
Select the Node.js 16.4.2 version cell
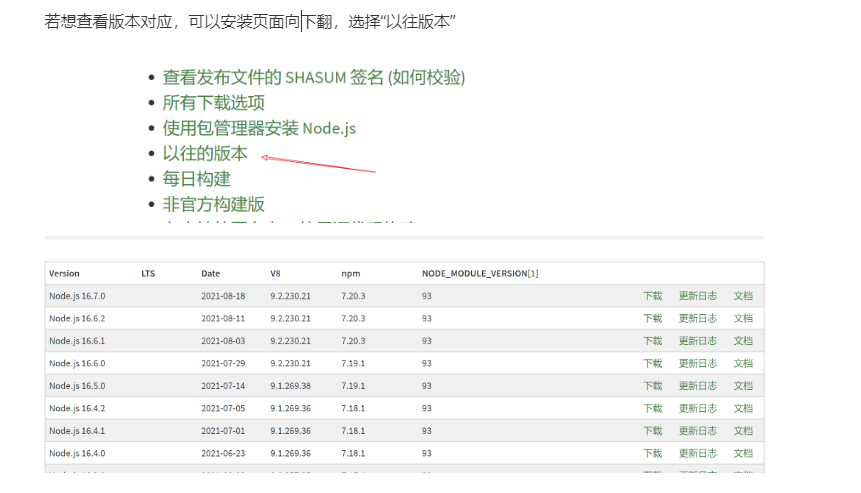pyautogui.click(x=77, y=408)
